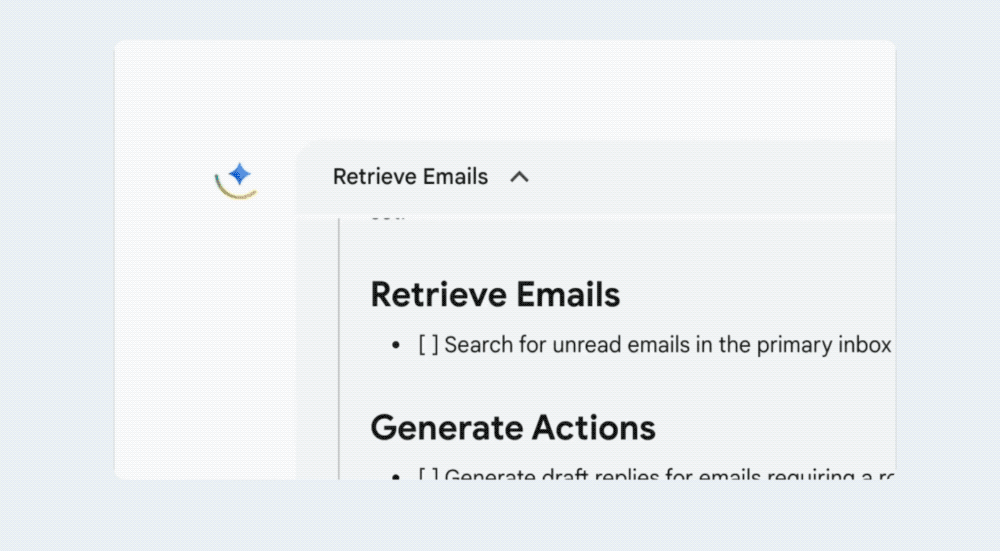Screen dimensions: 1000x551
Task: Check the Search for unread emails box
Action: (428, 345)
